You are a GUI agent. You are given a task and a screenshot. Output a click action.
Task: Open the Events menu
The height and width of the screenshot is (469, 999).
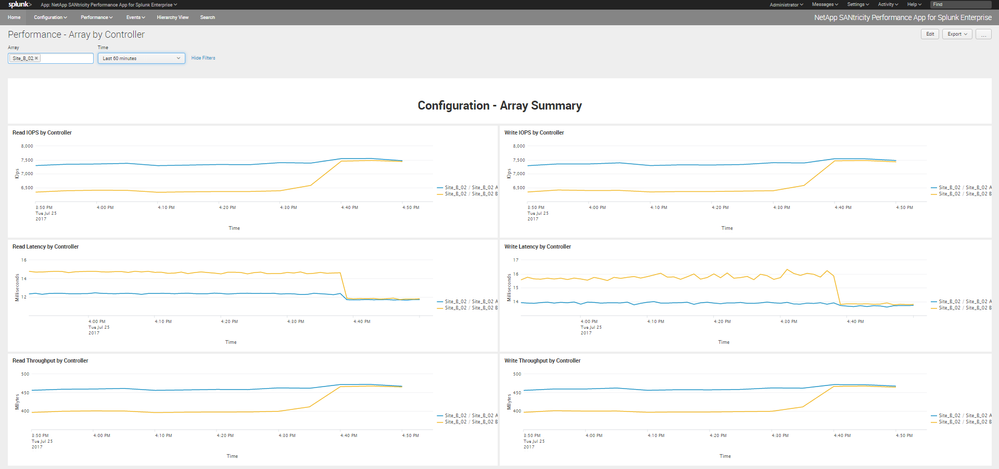point(134,17)
